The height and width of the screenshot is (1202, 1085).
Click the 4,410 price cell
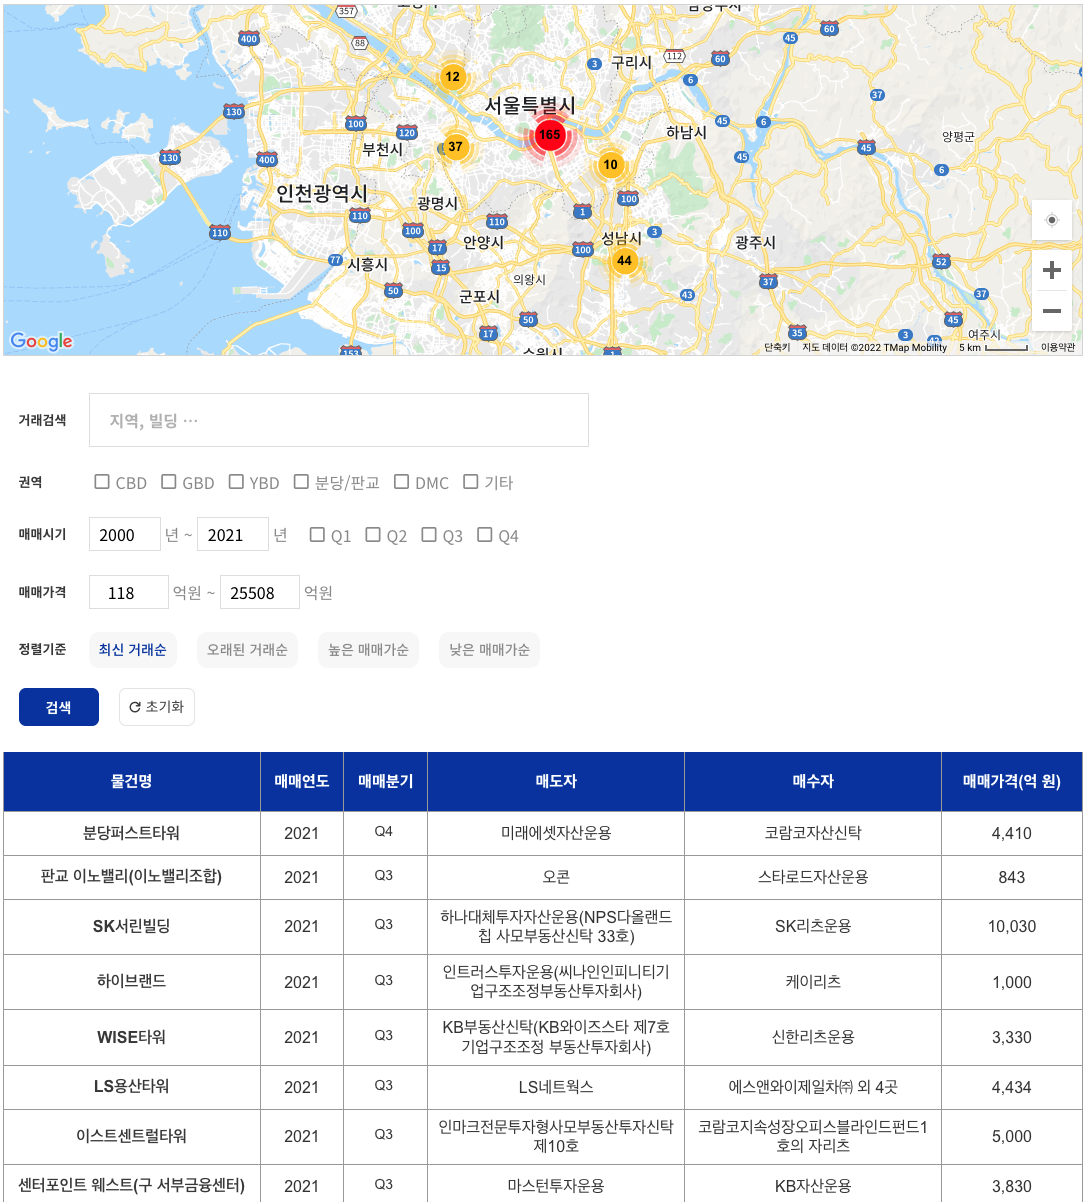click(1012, 833)
